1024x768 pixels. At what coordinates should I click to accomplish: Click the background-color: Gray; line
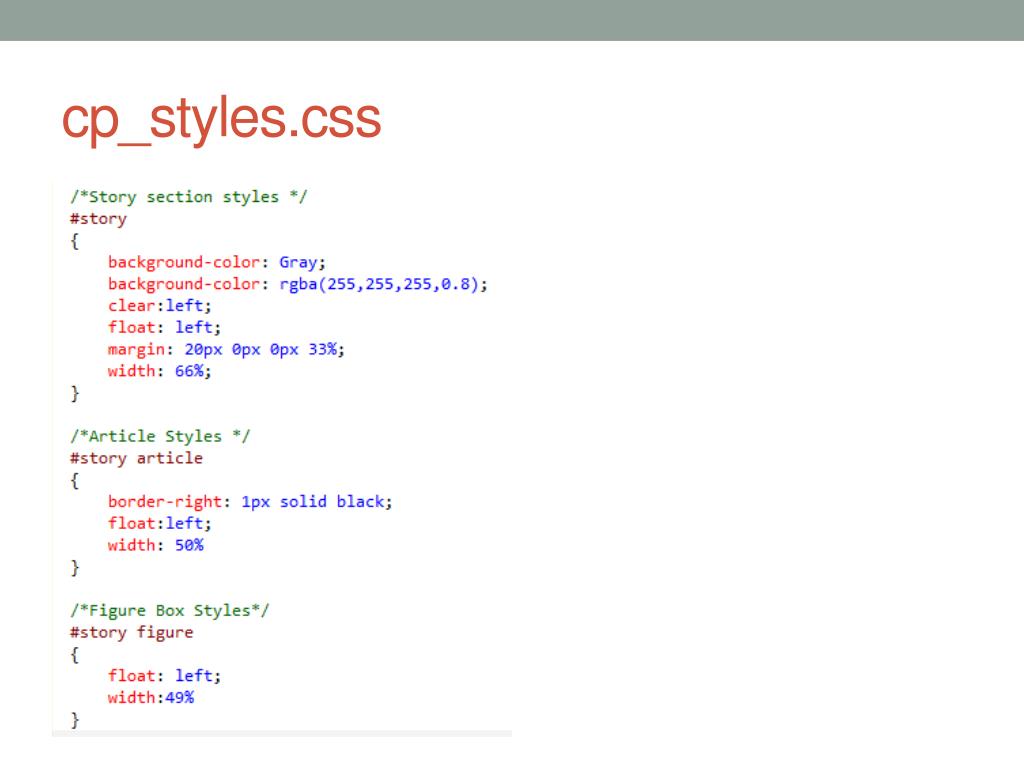(x=217, y=263)
